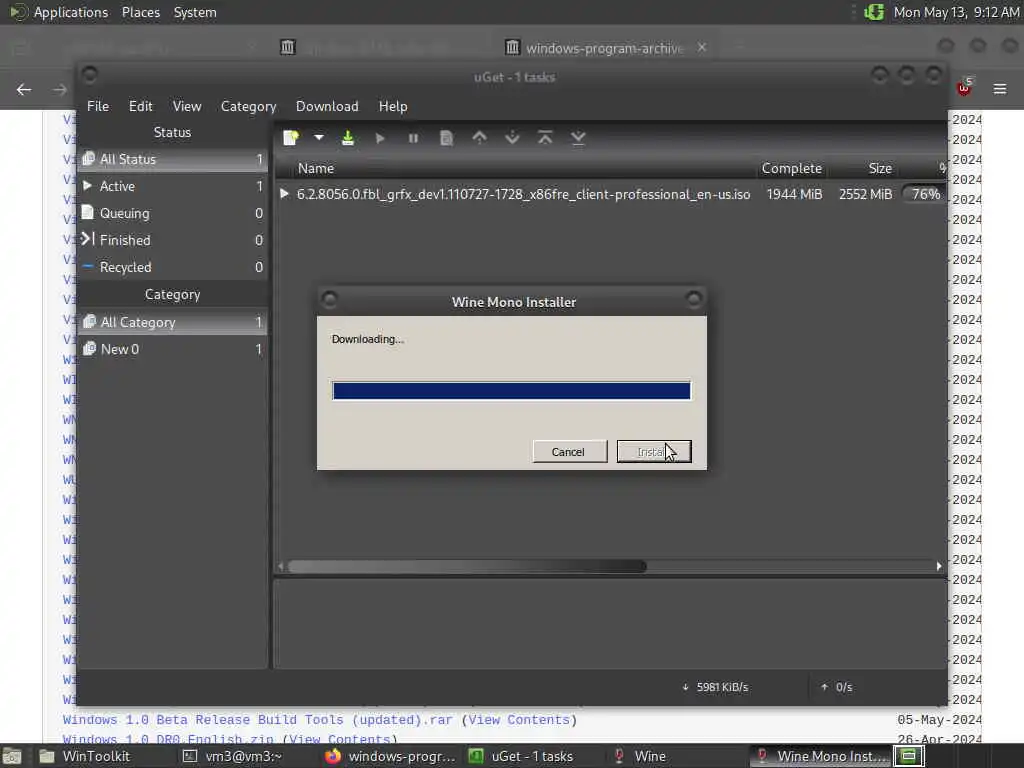Click the pause toolbar icon
This screenshot has width=1024, height=768.
pos(413,138)
